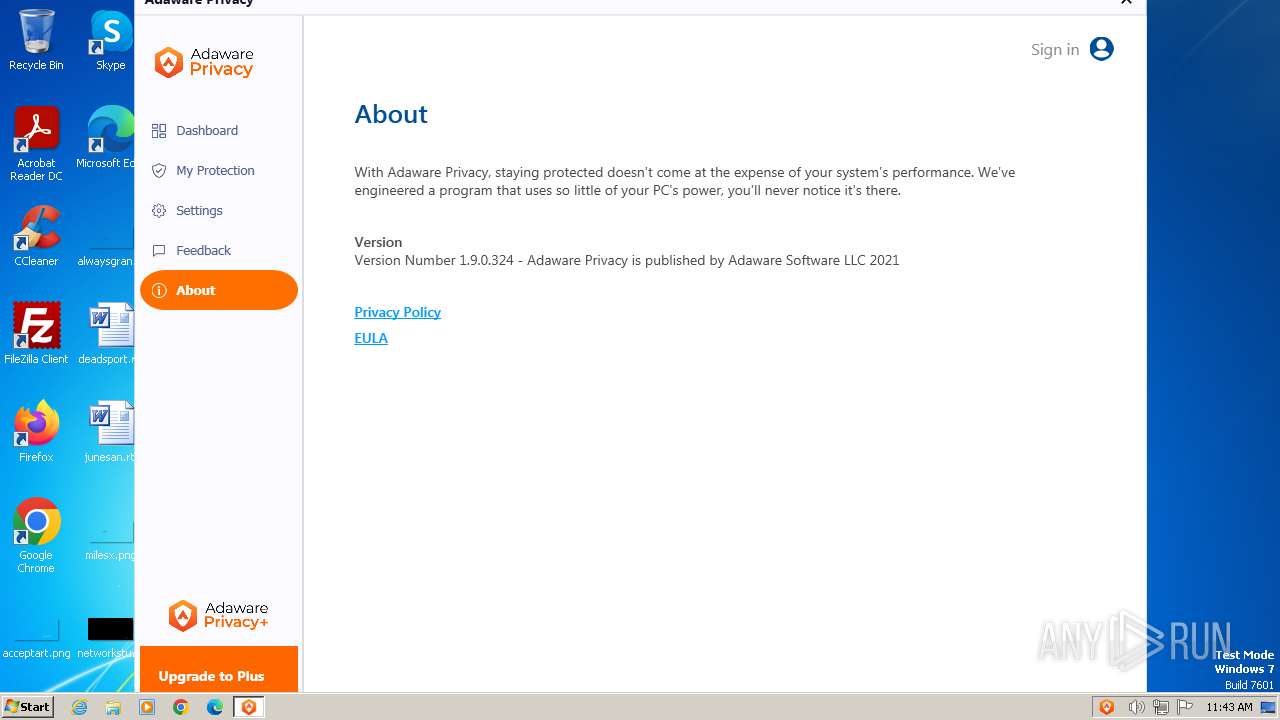Click the About info icon
The image size is (1280, 720).
[x=159, y=290]
